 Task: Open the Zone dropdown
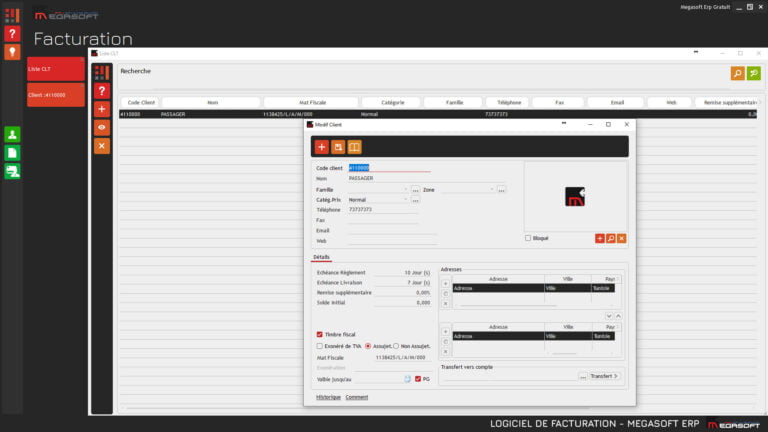(492, 190)
